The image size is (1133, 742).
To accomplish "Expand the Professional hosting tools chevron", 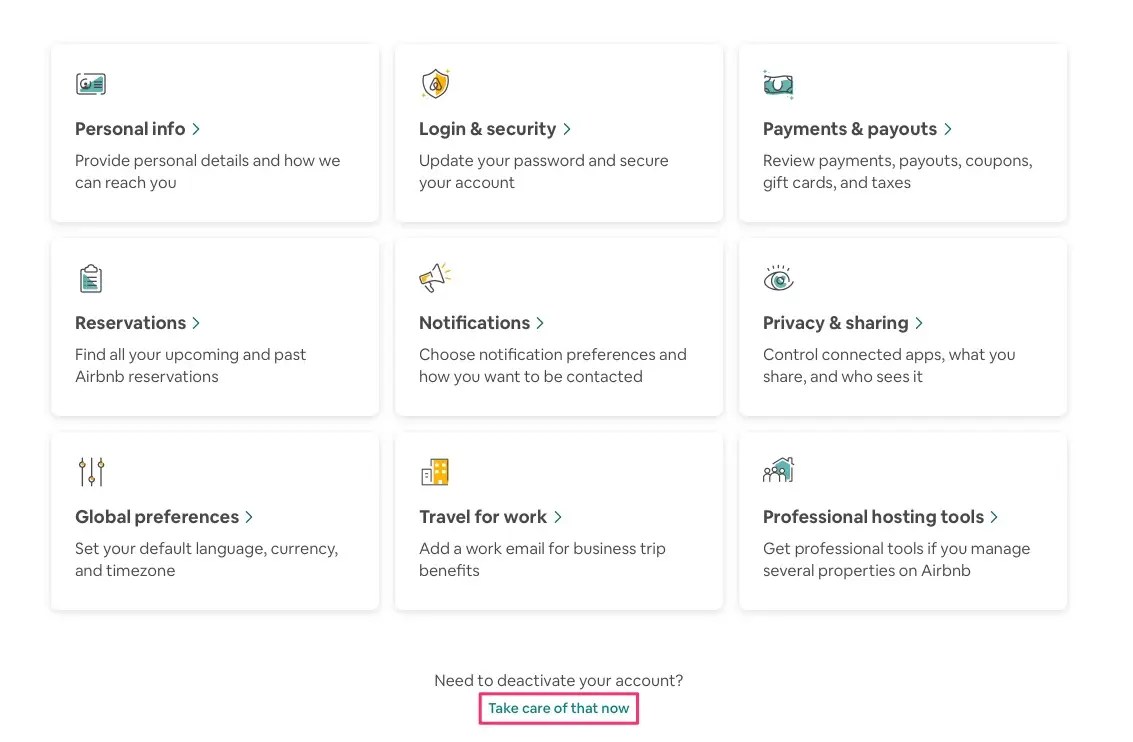I will click(x=994, y=517).
